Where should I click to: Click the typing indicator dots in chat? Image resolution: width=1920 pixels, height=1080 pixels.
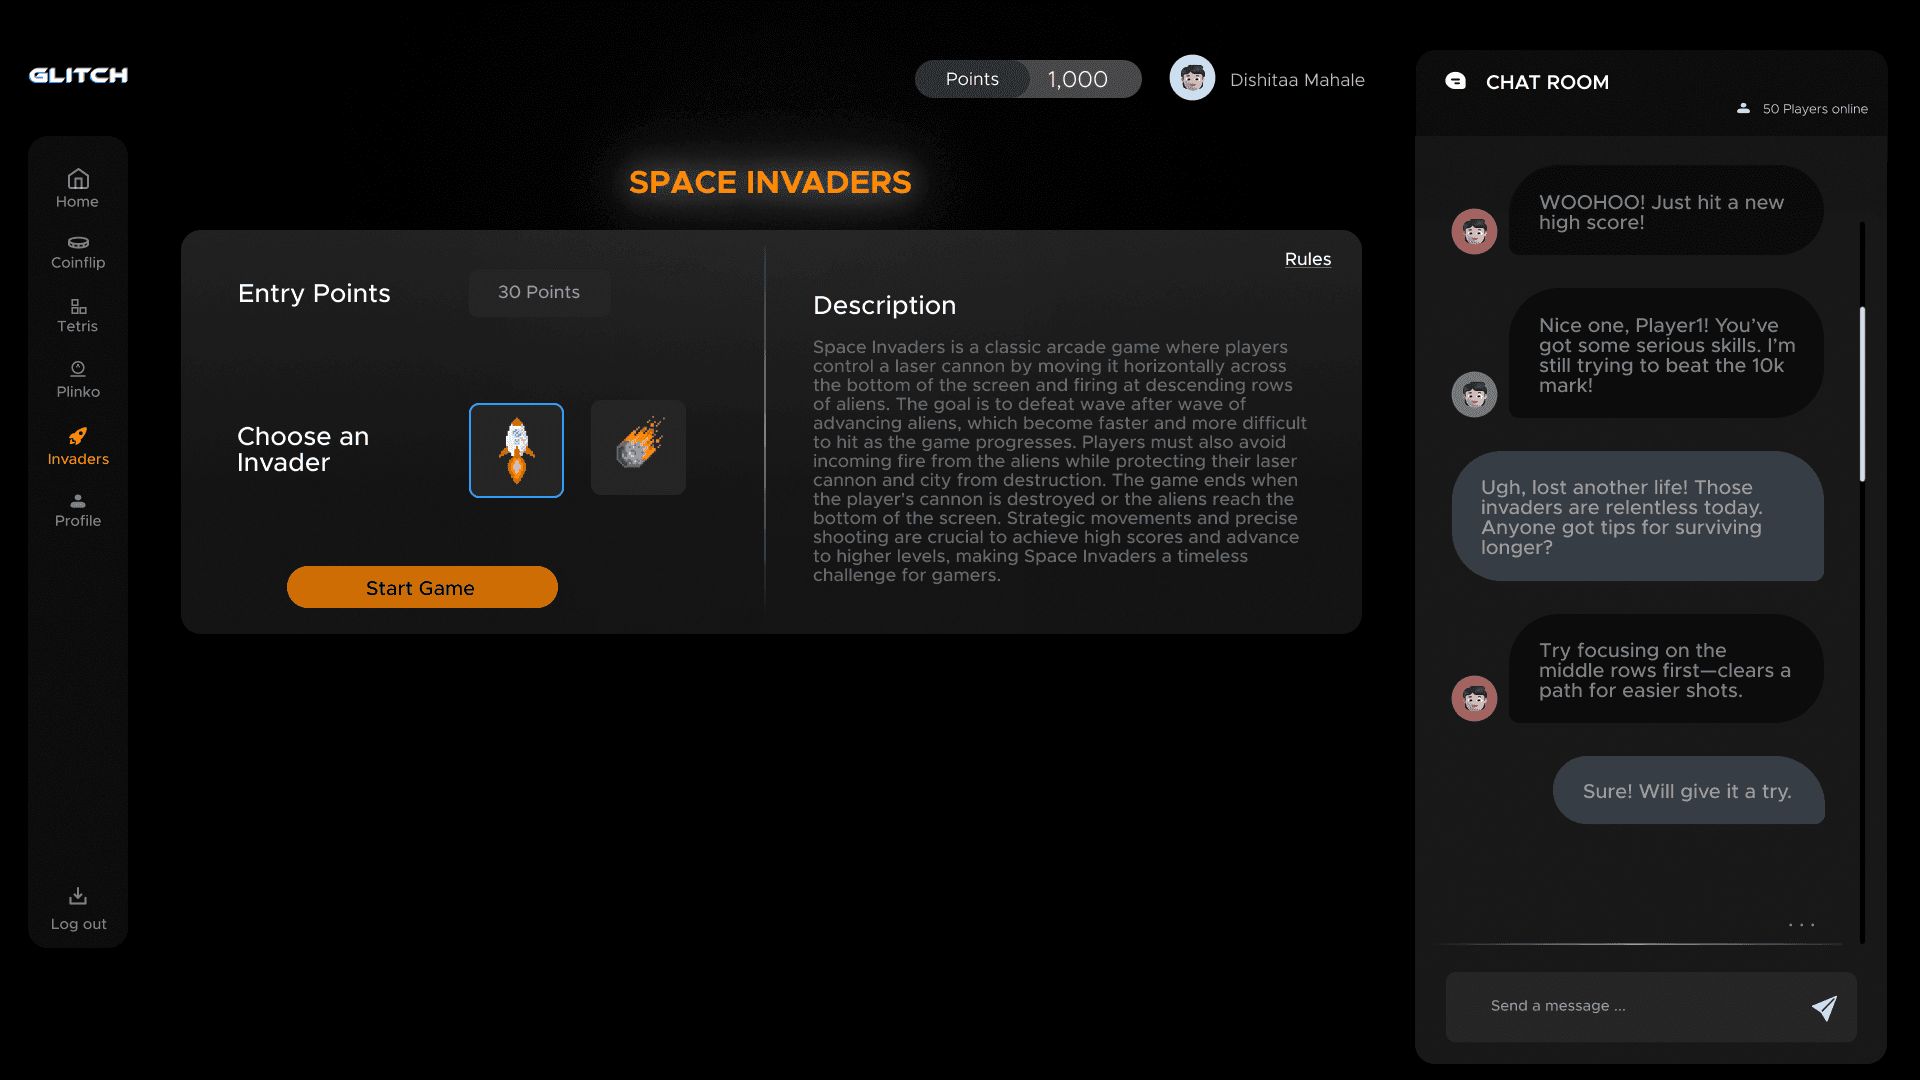[x=1801, y=925]
